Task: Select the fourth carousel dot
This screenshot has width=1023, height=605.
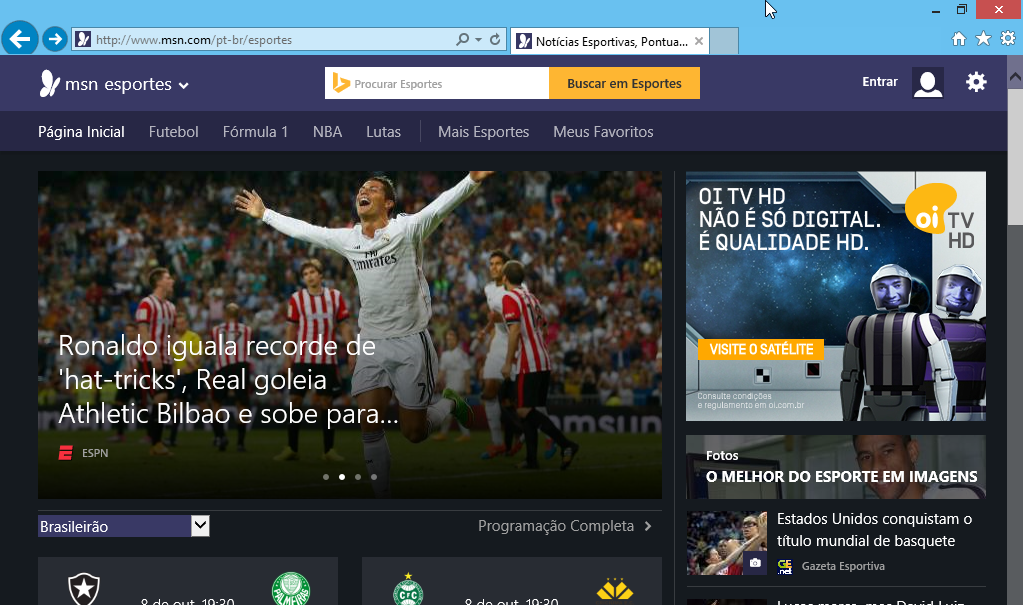Action: coord(374,477)
